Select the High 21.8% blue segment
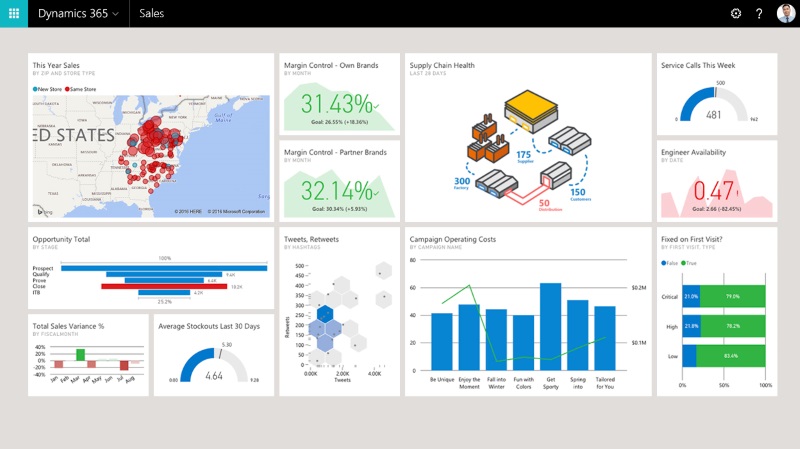Screen dimensions: 800x449 [x=691, y=326]
